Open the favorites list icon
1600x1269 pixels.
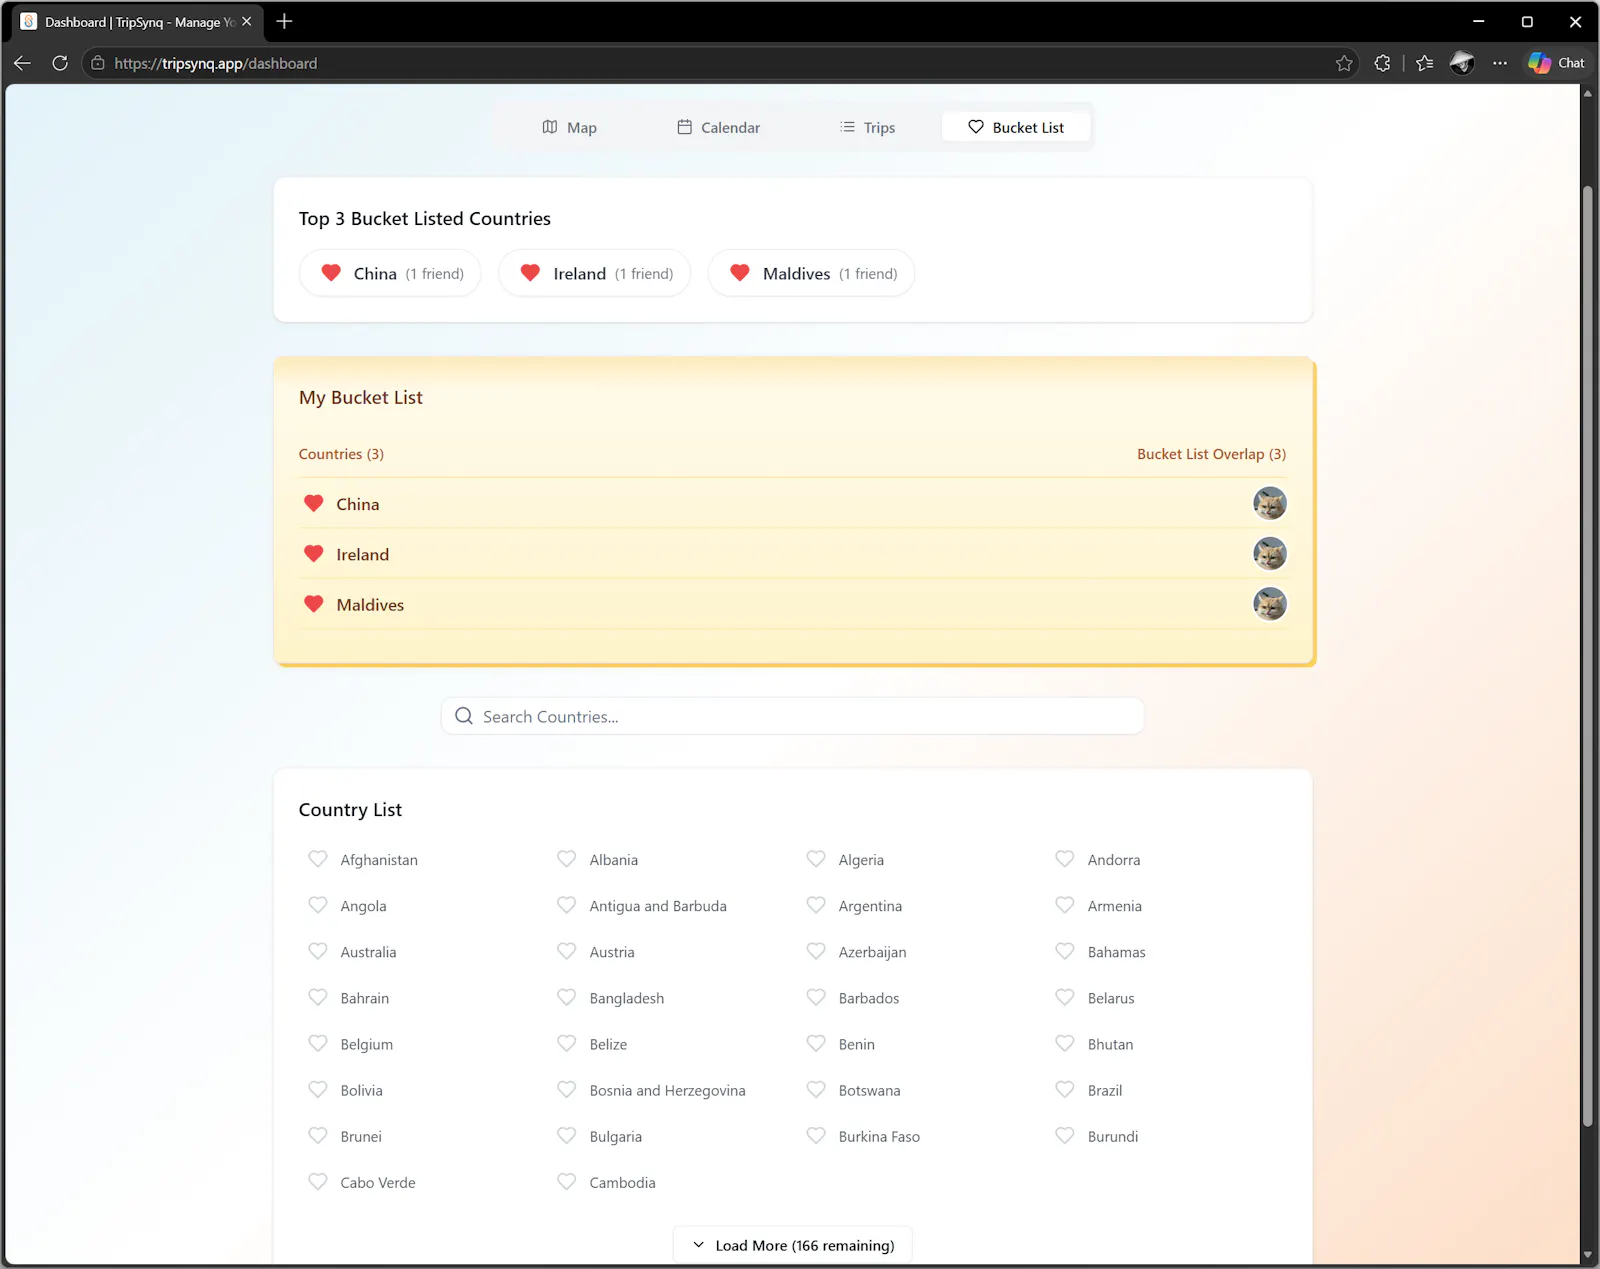(x=1425, y=63)
